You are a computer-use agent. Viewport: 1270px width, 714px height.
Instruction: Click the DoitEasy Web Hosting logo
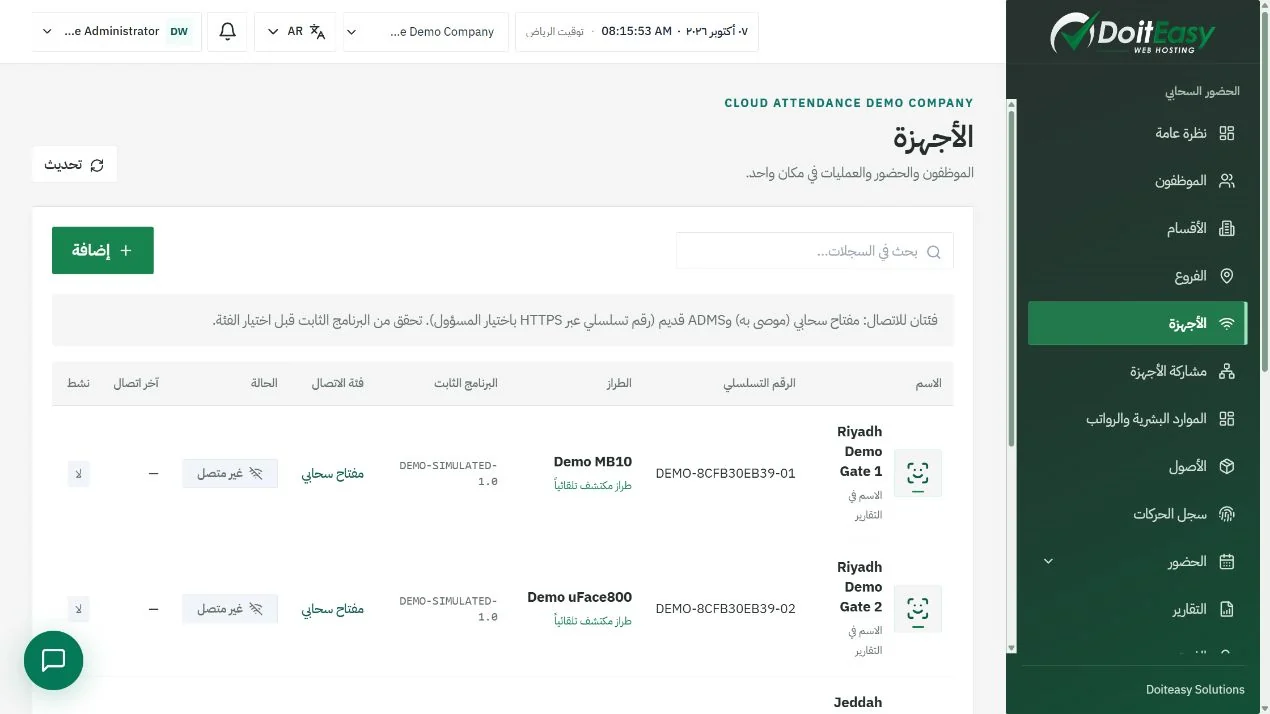click(x=1133, y=33)
